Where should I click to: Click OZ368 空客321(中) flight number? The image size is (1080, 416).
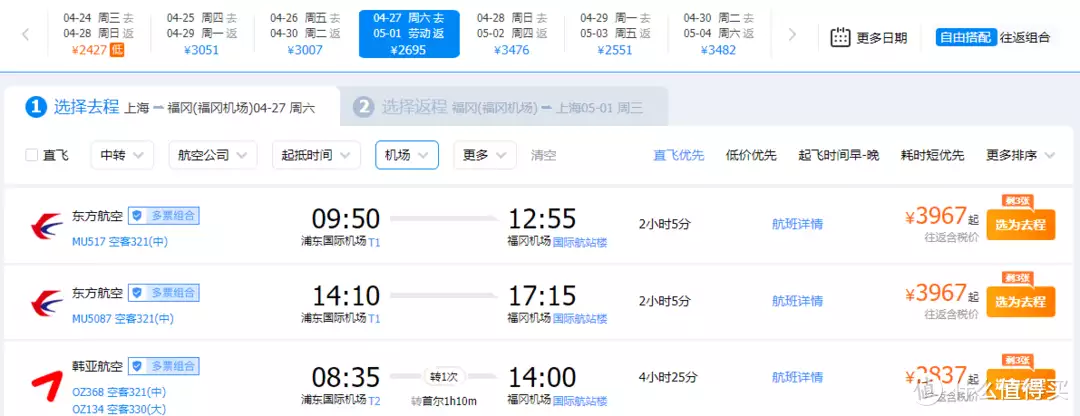point(119,392)
